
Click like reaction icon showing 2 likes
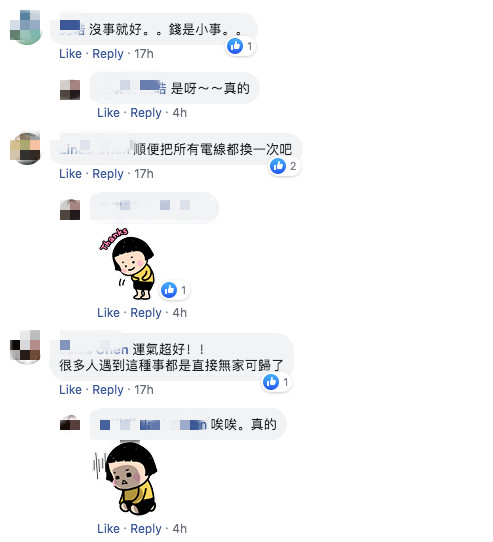278,166
